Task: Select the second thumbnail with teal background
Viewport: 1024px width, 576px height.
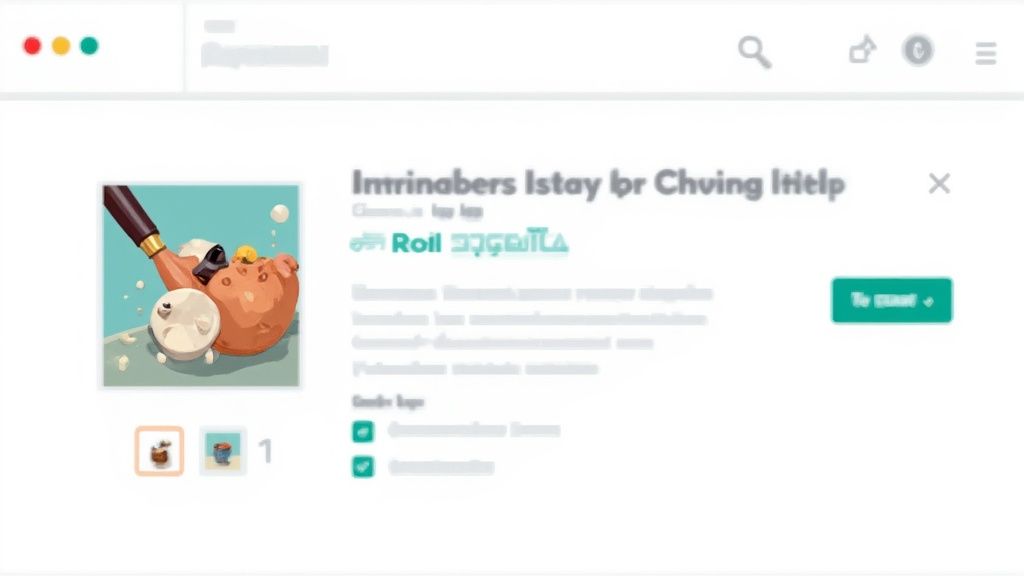Action: (x=223, y=451)
